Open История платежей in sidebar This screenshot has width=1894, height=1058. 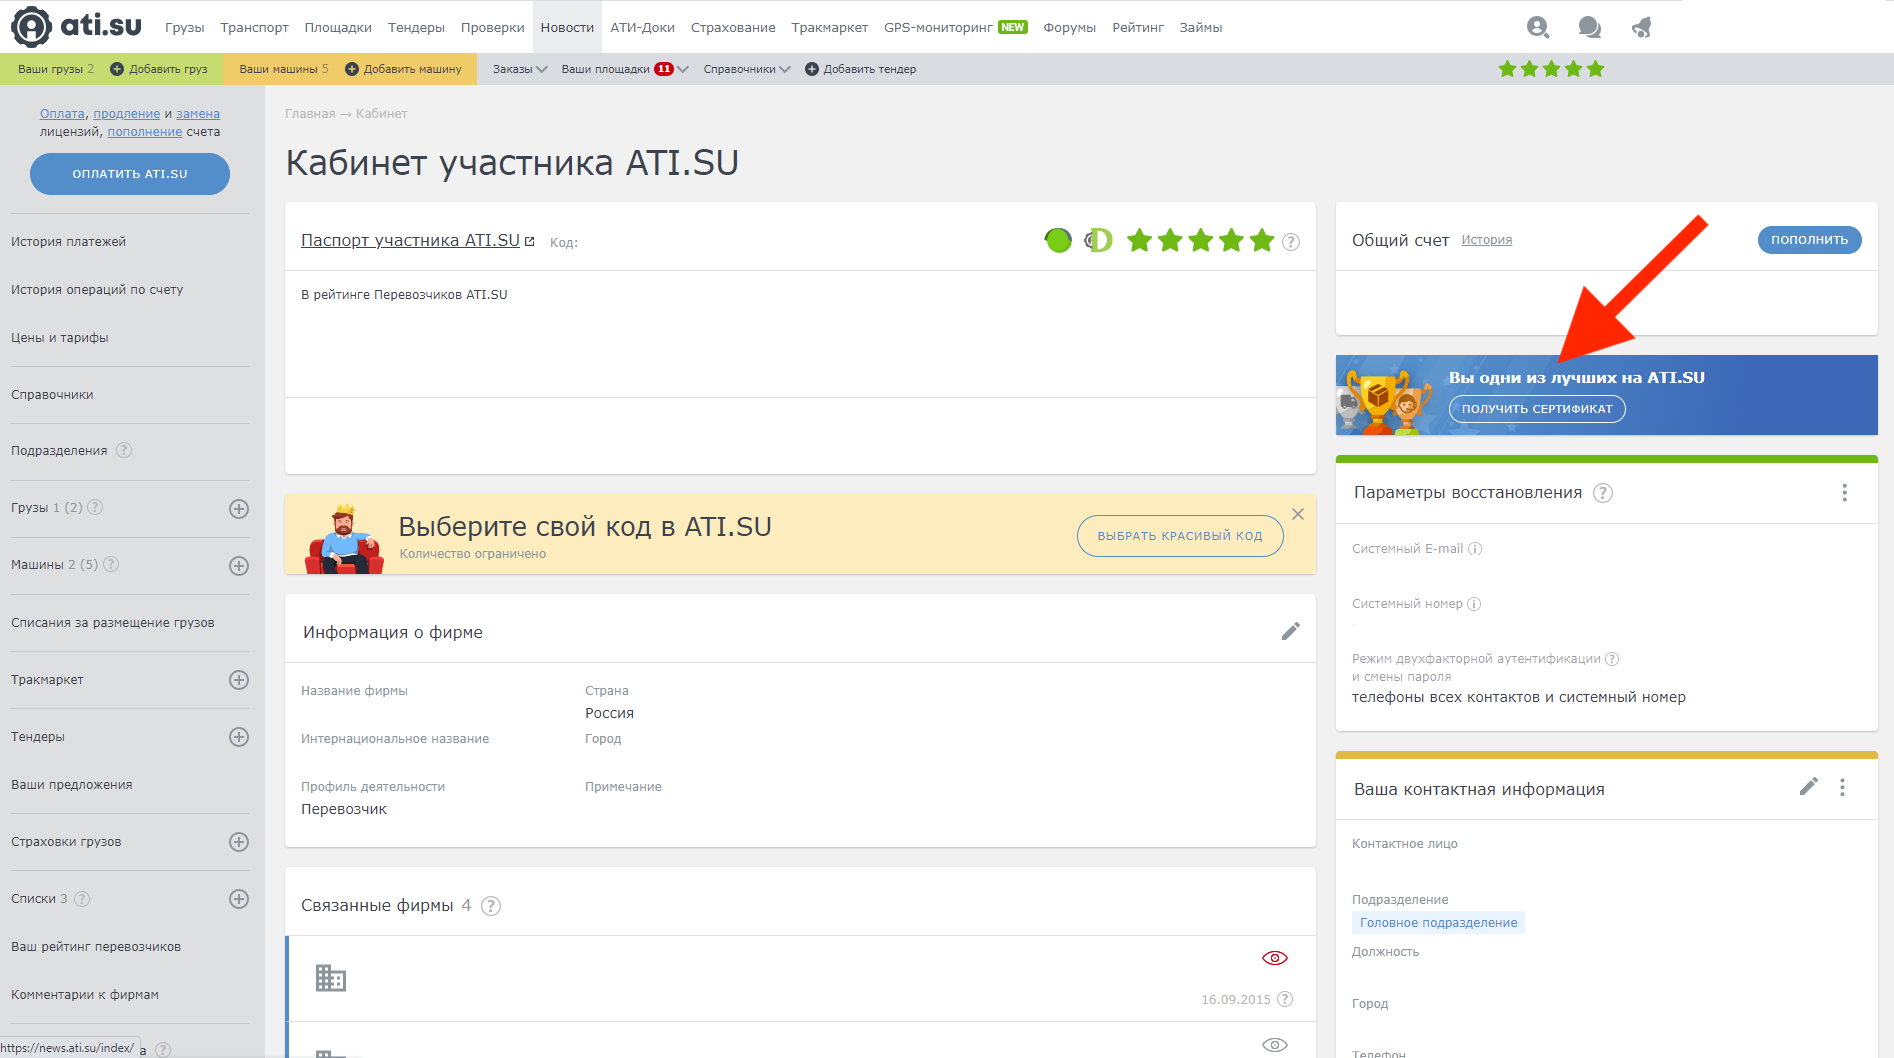click(68, 242)
